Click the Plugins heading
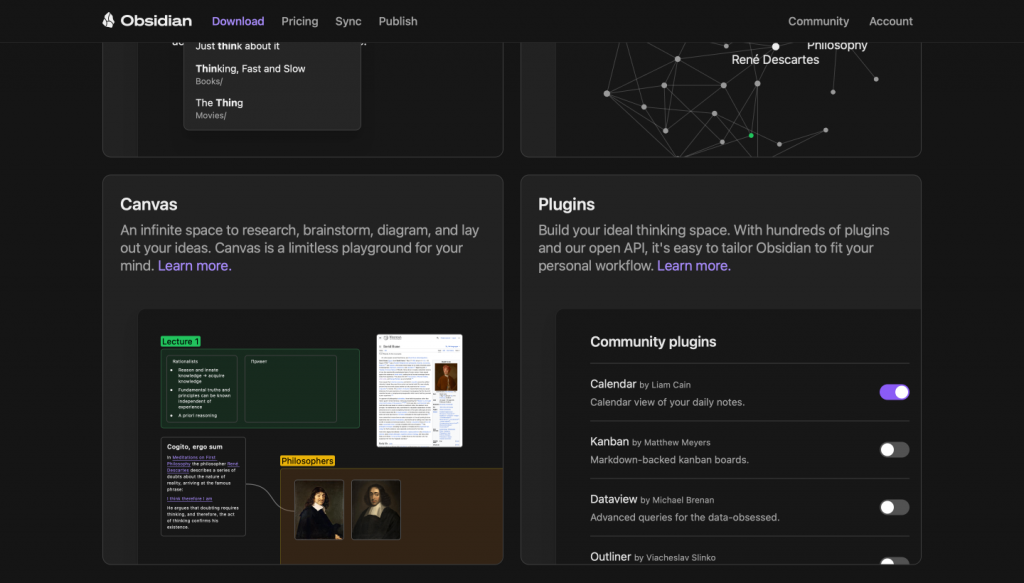Image resolution: width=1024 pixels, height=583 pixels. tap(566, 204)
